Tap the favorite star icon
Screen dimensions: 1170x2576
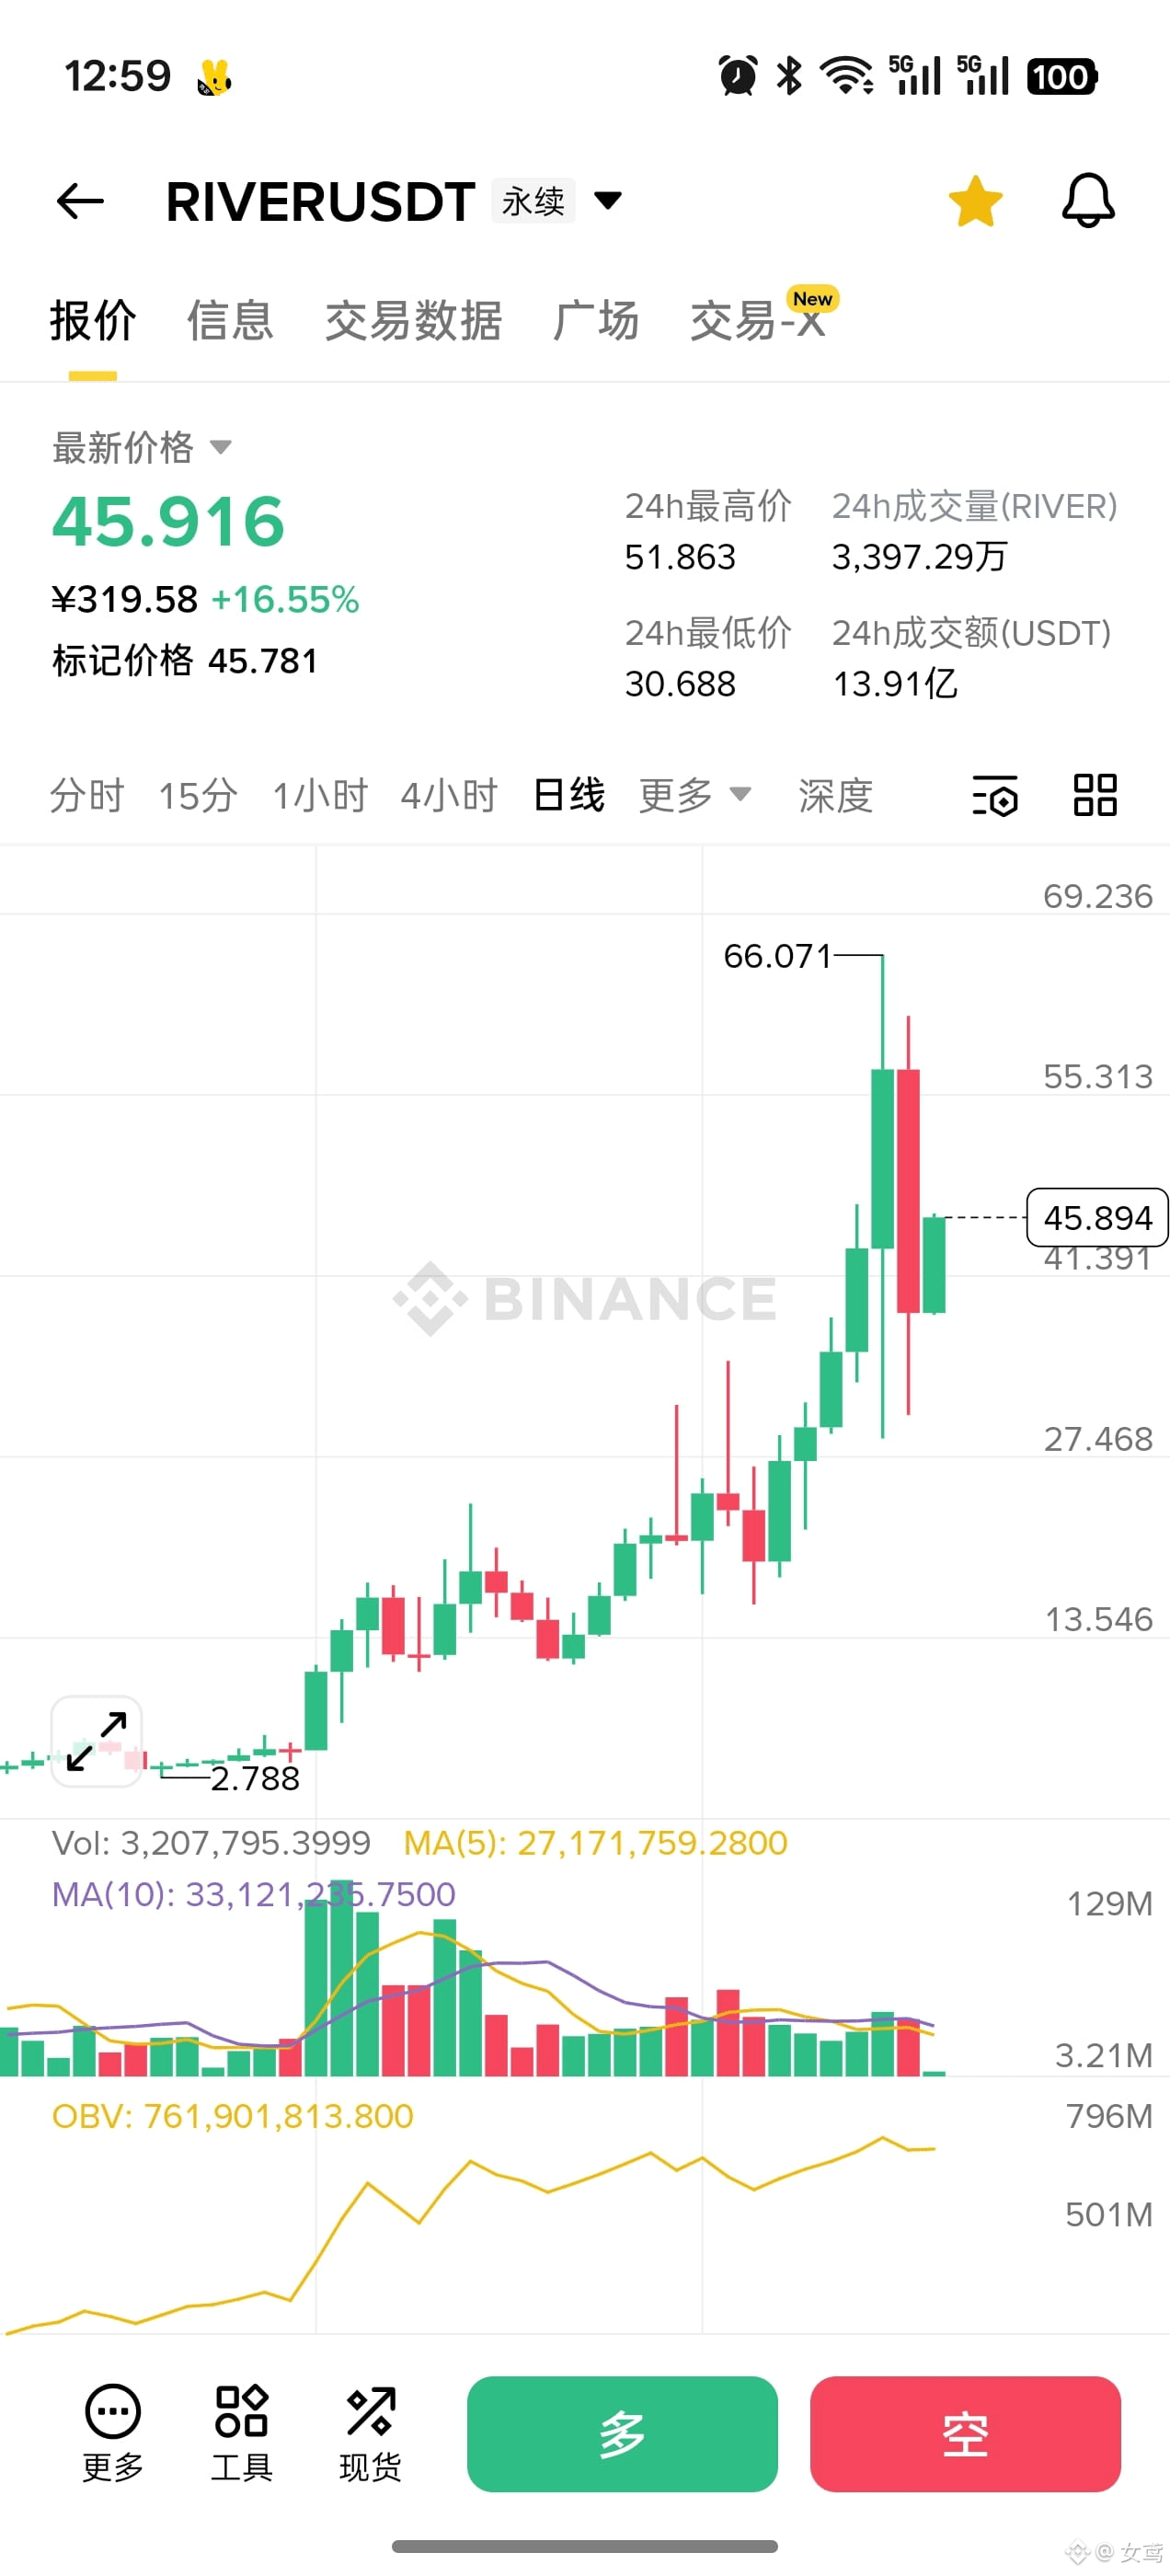click(x=974, y=199)
